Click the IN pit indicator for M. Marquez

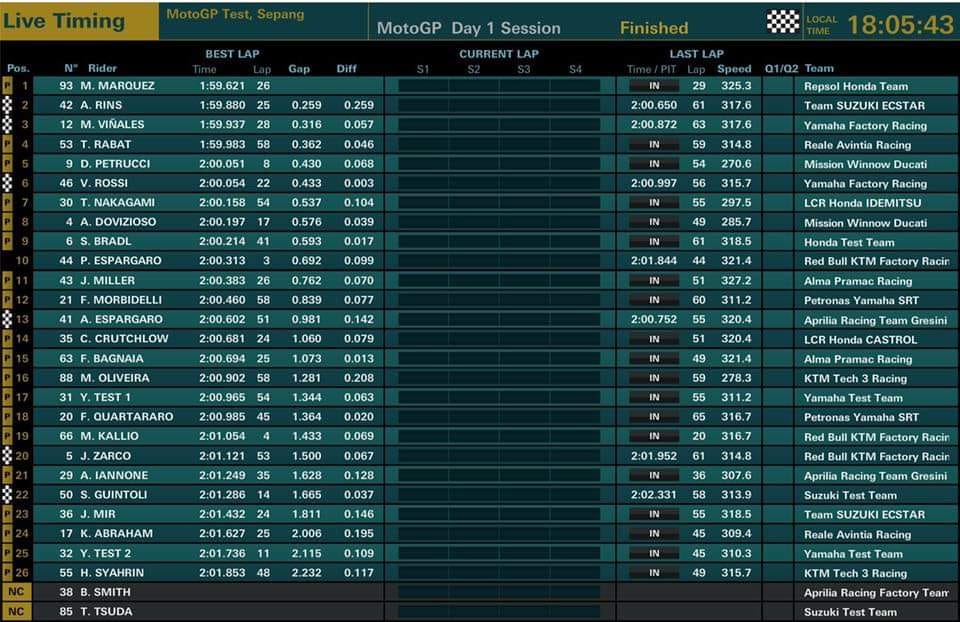(654, 86)
